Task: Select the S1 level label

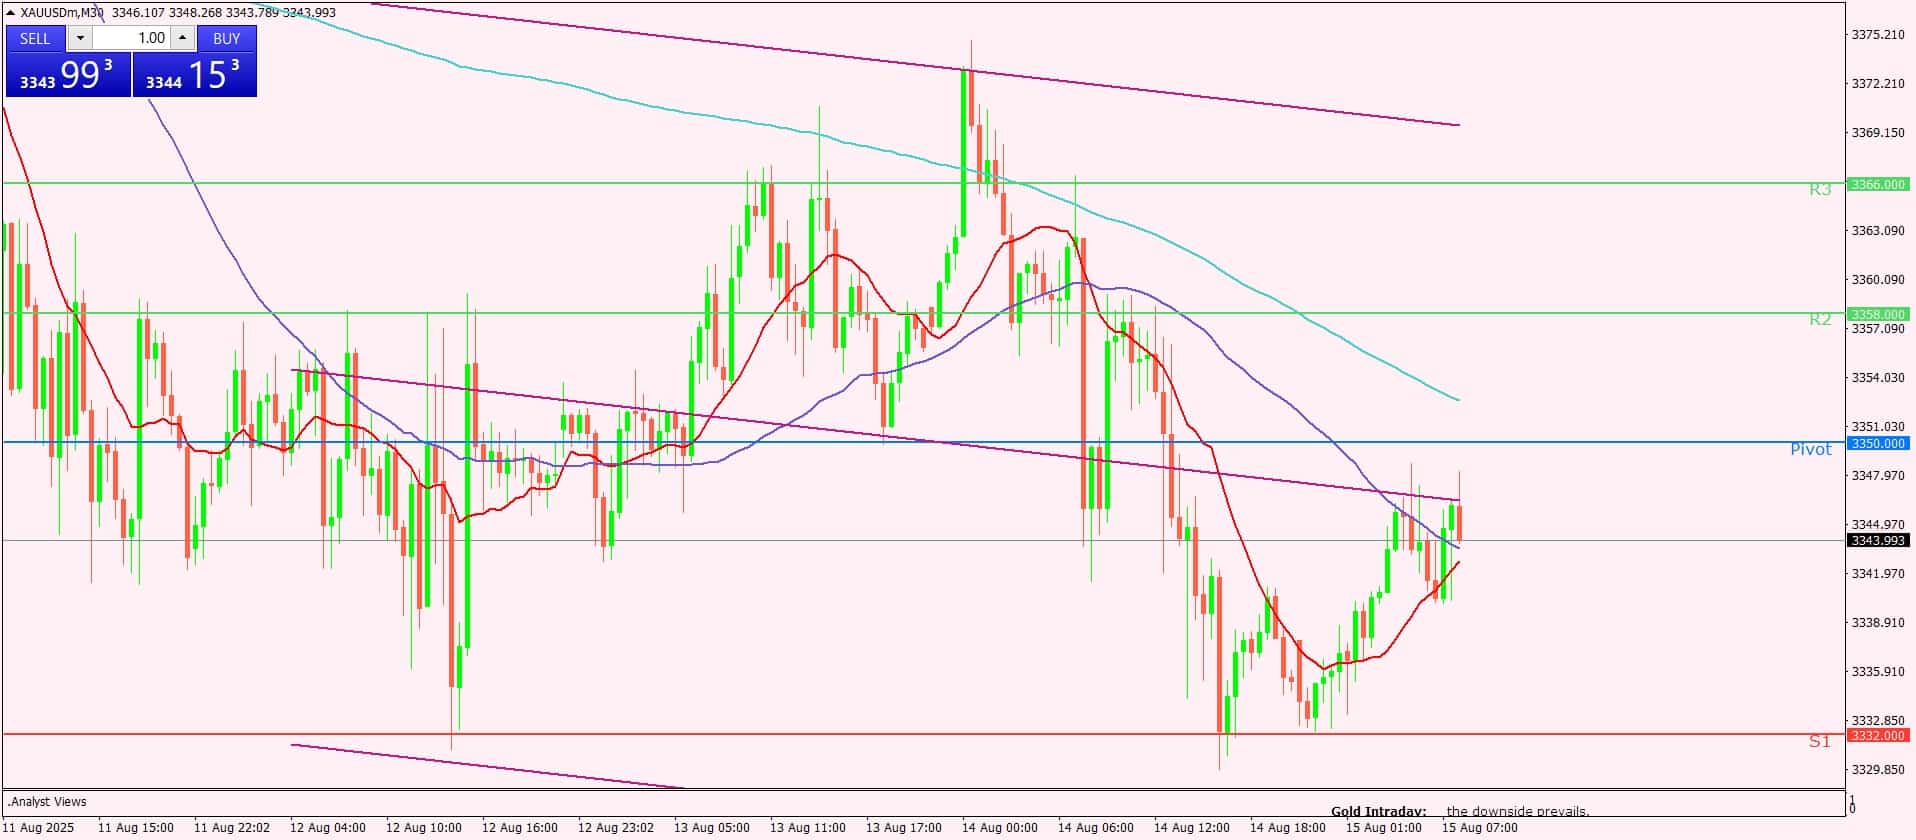Action: (x=1819, y=741)
